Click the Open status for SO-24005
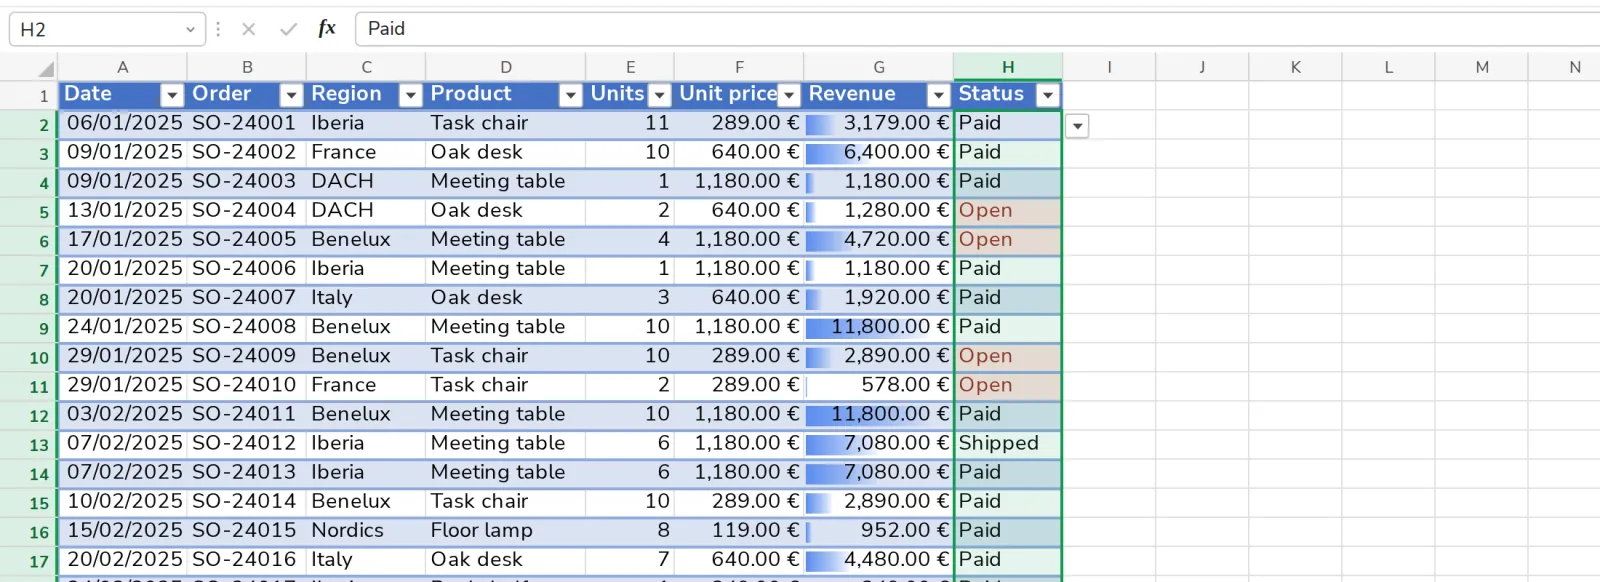This screenshot has width=1600, height=582. (x=1008, y=240)
